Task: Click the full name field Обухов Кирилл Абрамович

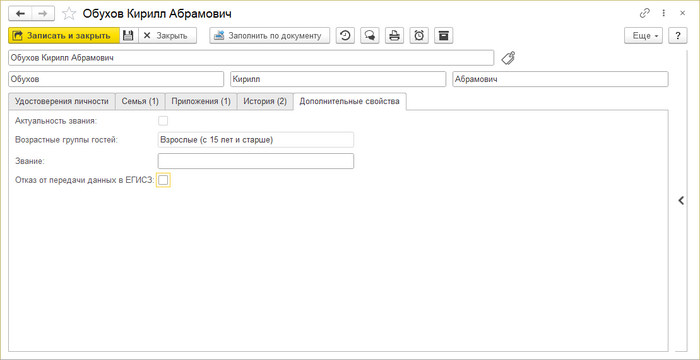Action: [251, 58]
